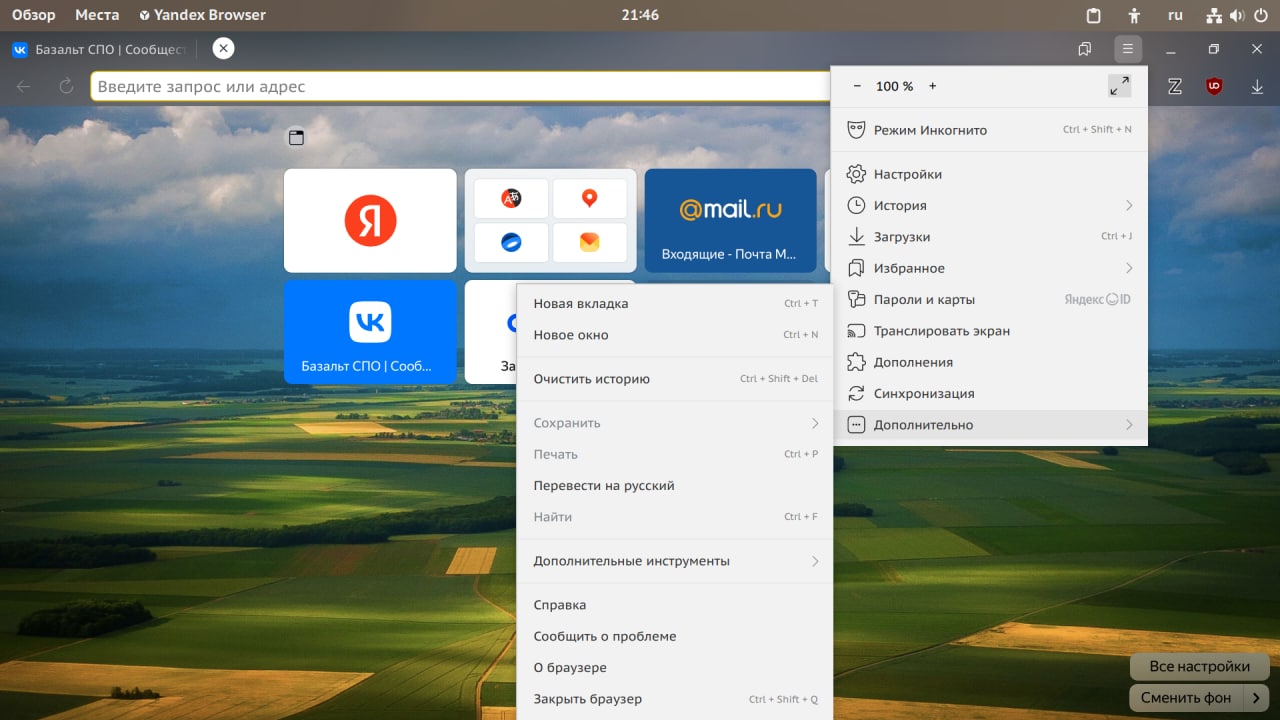Screen dimensions: 1280x720
Task: Click the Загрузки download icon in the menu
Action: (x=856, y=237)
